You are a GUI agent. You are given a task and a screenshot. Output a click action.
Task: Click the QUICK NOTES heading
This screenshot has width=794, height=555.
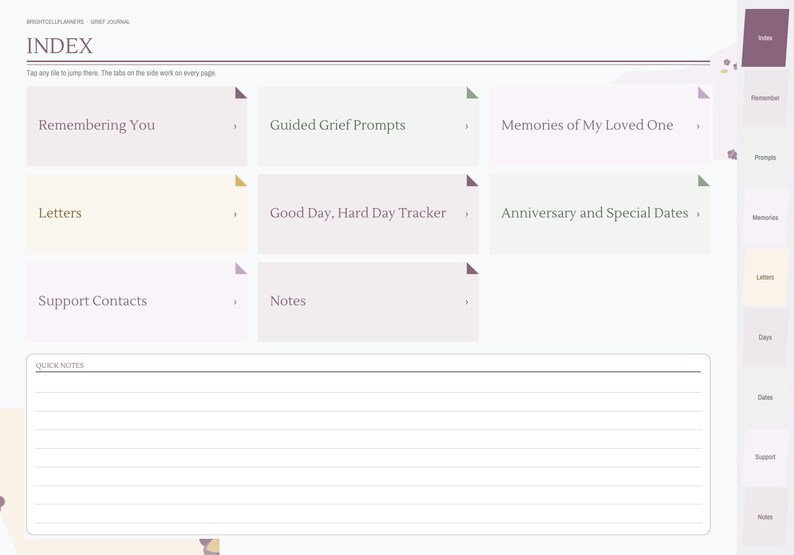coord(60,365)
